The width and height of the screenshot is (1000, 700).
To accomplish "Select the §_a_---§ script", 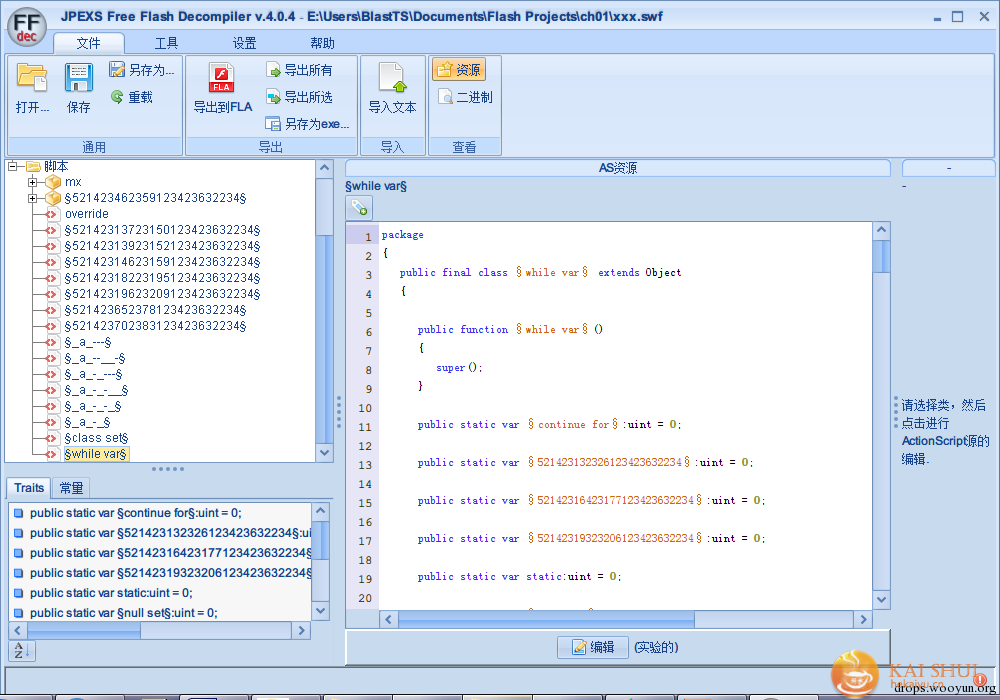I will pyautogui.click(x=88, y=342).
